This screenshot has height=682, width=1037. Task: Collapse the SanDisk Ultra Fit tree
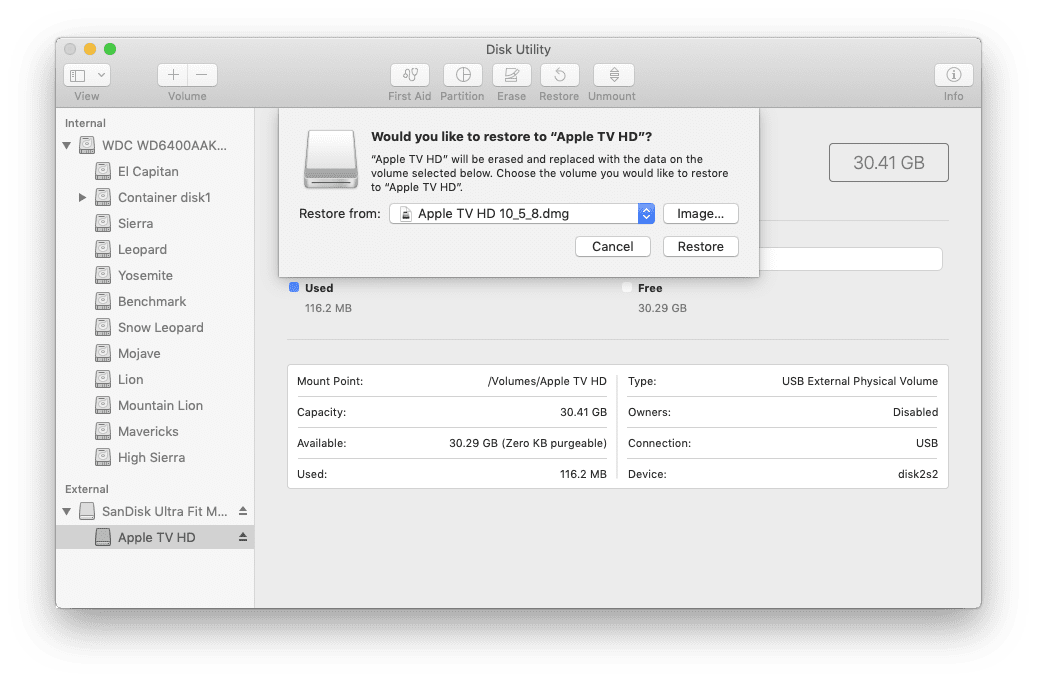[67, 511]
